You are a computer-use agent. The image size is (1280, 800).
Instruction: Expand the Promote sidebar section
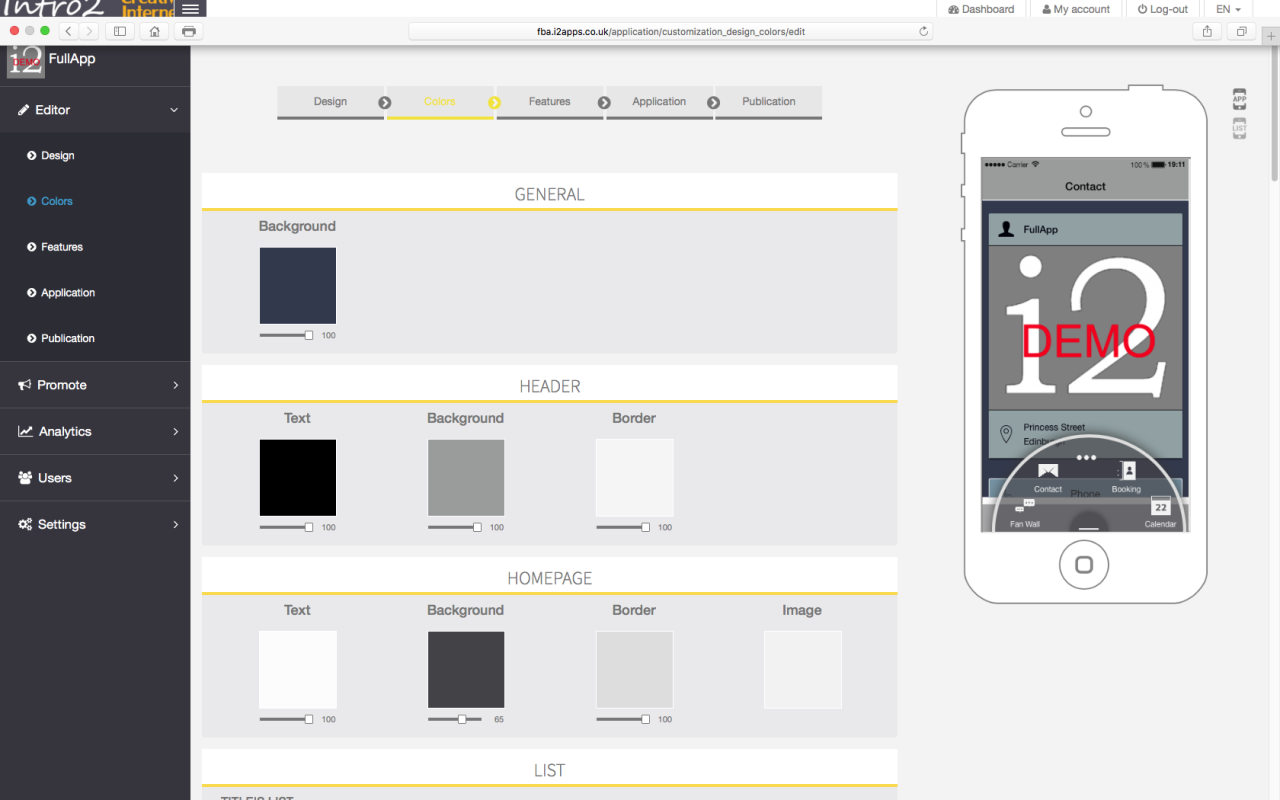[x=95, y=385]
